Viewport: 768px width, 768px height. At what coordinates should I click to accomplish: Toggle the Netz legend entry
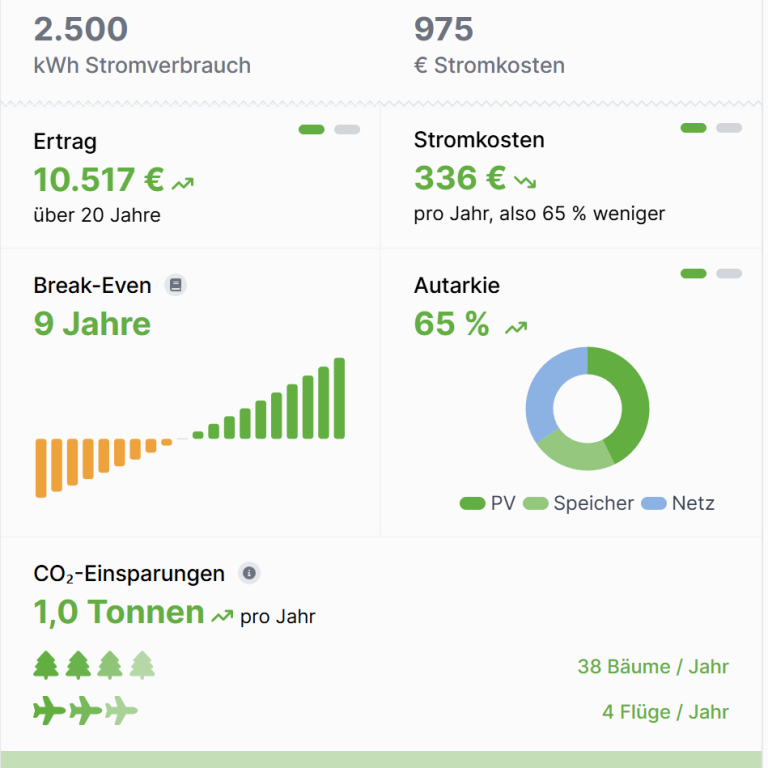coord(678,504)
